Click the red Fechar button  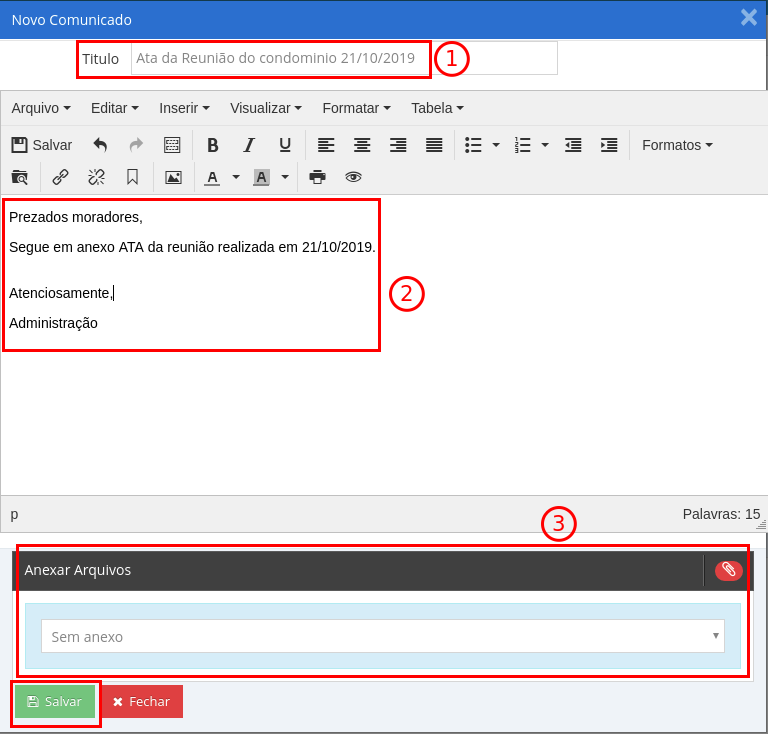click(x=141, y=702)
